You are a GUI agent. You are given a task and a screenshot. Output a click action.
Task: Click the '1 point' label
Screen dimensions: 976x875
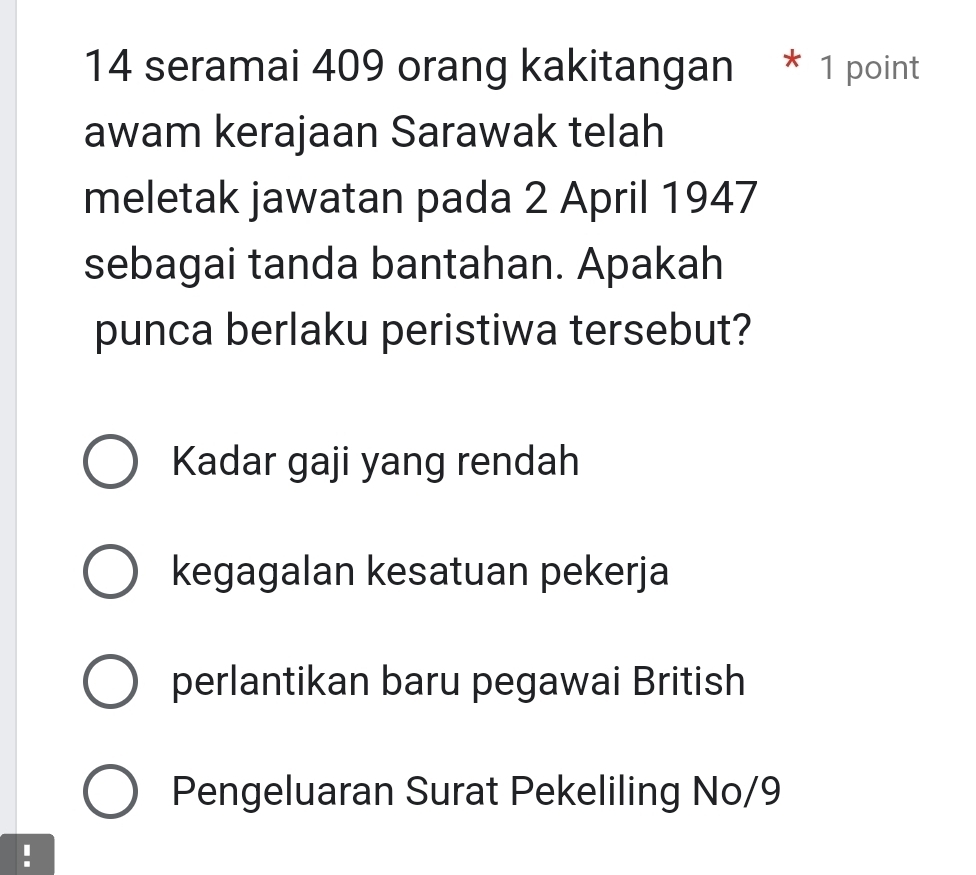[868, 68]
